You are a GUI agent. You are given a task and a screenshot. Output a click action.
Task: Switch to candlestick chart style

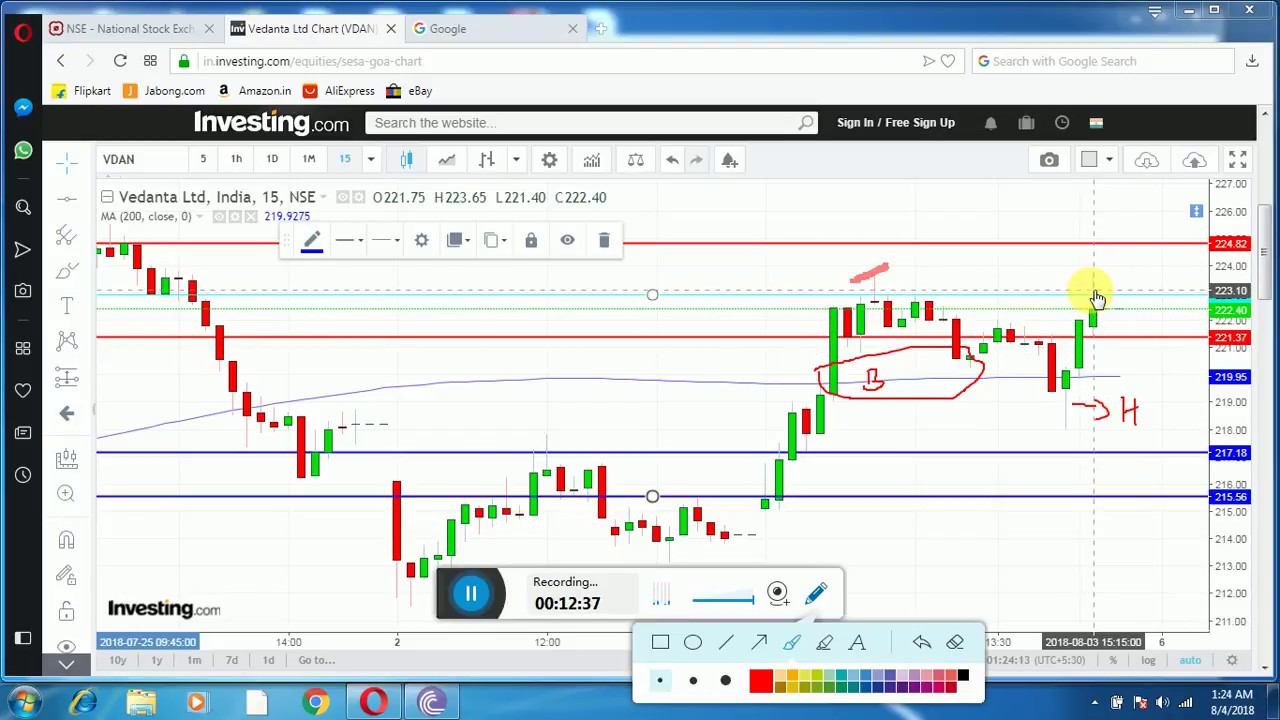pos(406,160)
